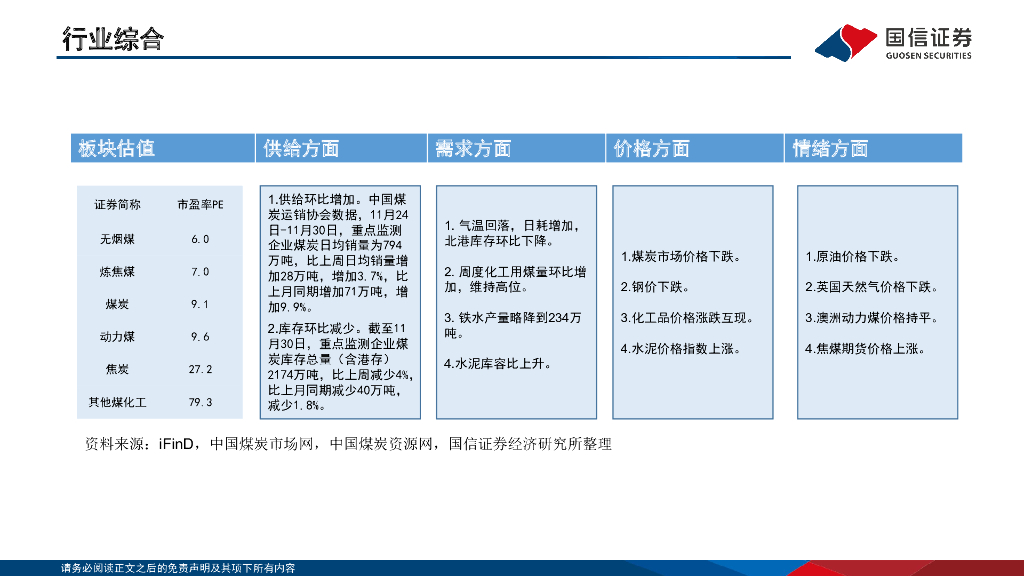
Task: Click the 3.澳洲动力煤价格持平 item
Action: click(872, 318)
